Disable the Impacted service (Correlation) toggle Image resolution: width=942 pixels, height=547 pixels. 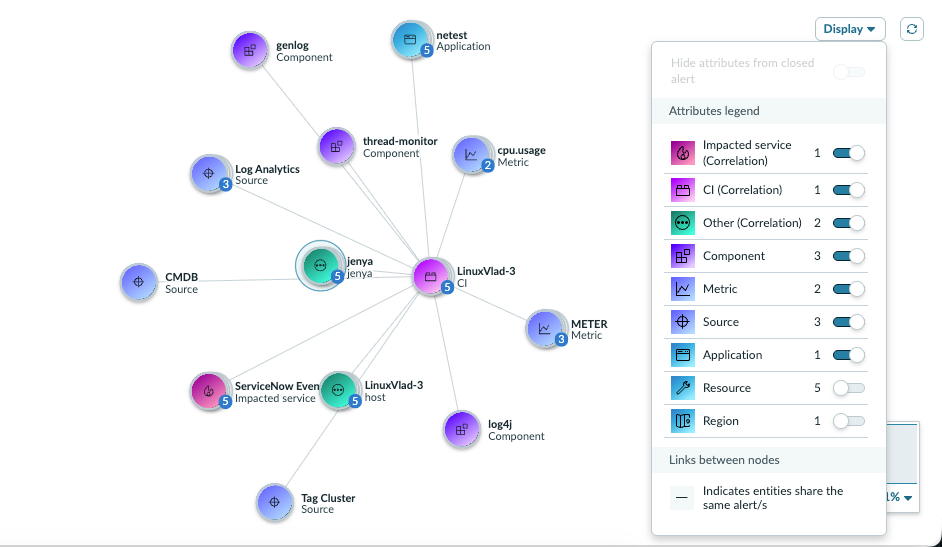pyautogui.click(x=849, y=153)
